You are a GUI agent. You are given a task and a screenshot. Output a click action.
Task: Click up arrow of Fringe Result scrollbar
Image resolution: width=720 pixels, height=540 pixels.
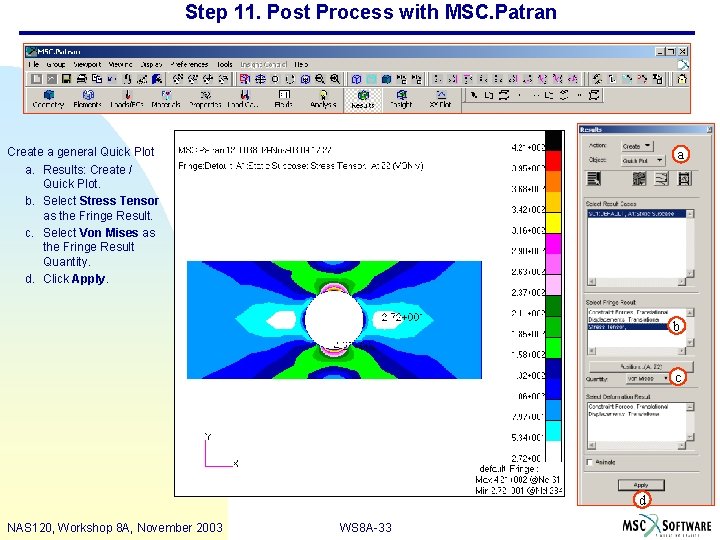pos(690,313)
